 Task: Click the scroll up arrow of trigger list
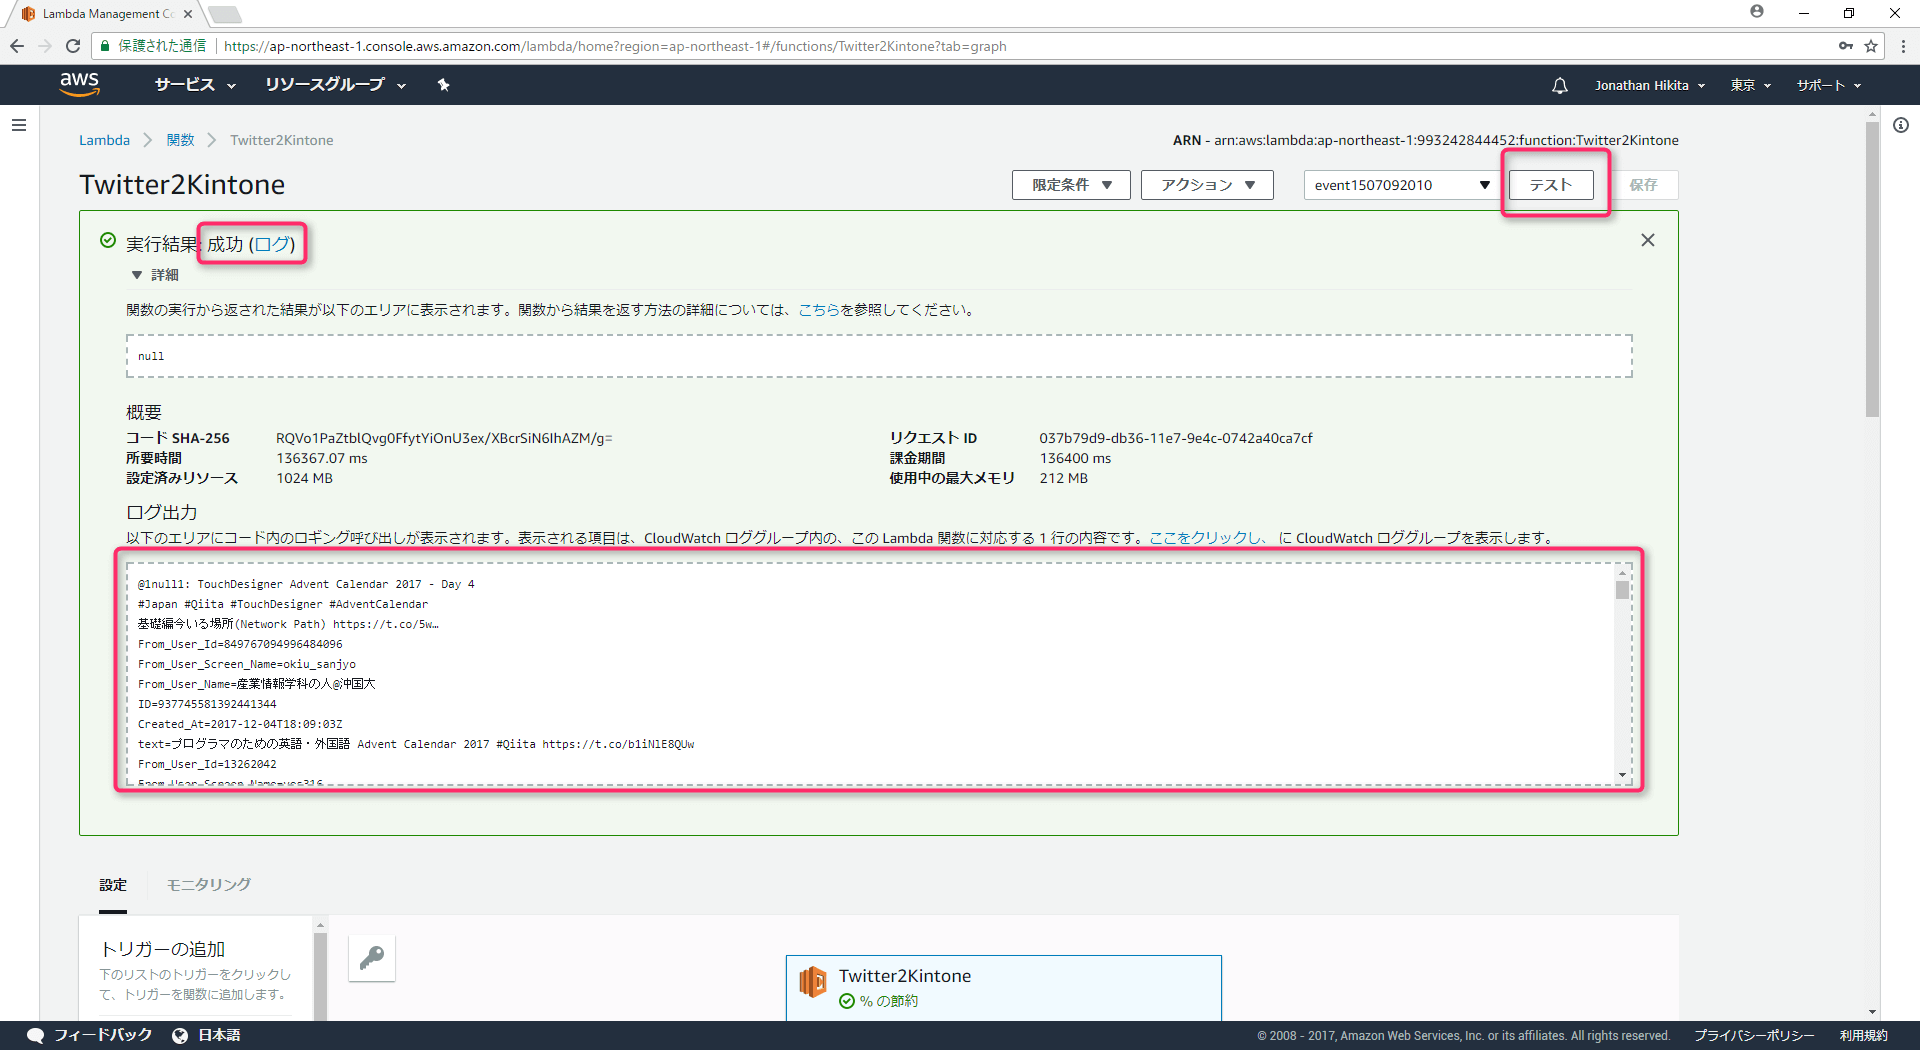pos(320,925)
